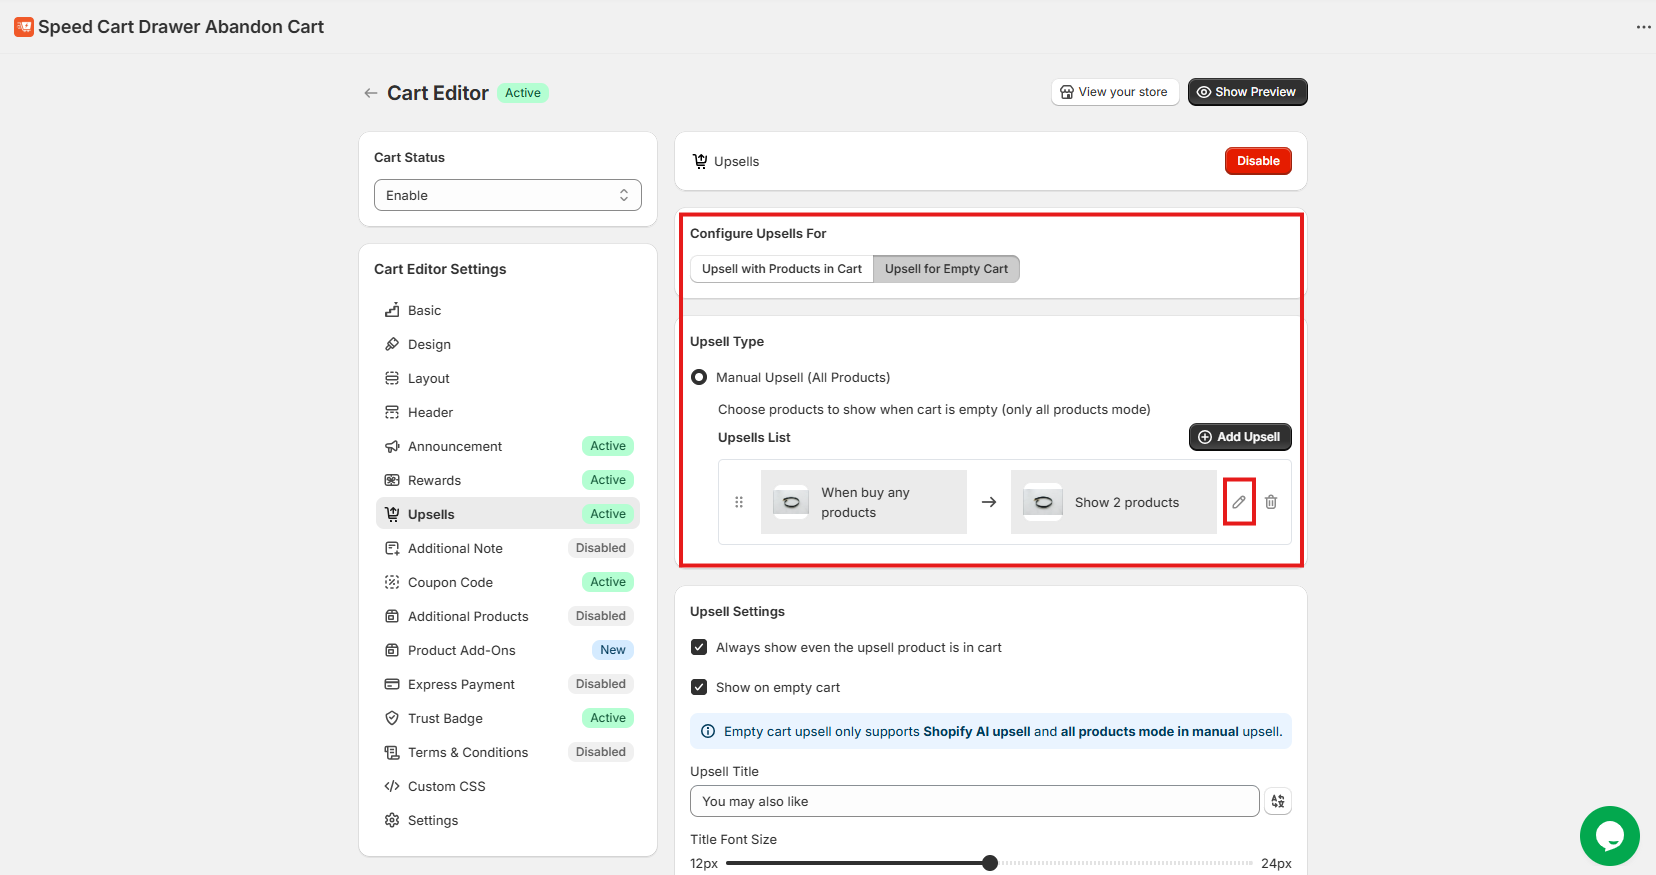This screenshot has height=875, width=1656.
Task: Select Manual Upsell (All Products) radio
Action: point(699,377)
